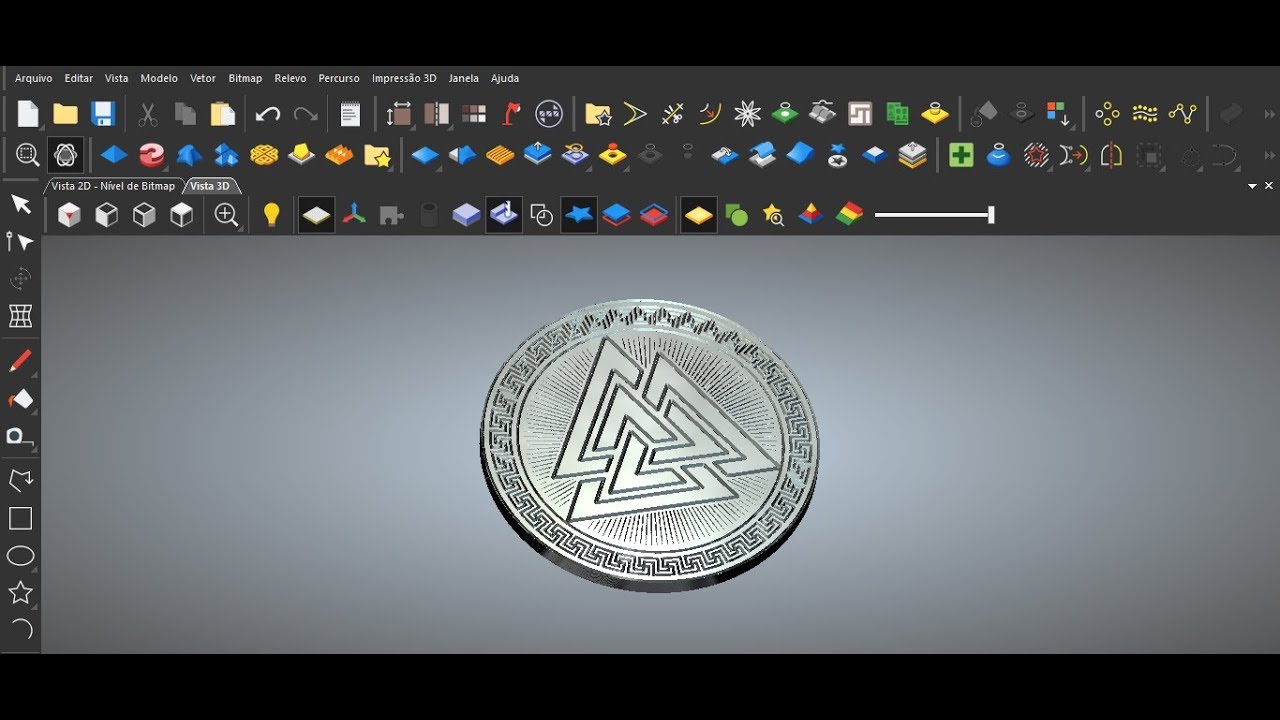
Task: Pick the star shape tool
Action: [20, 593]
